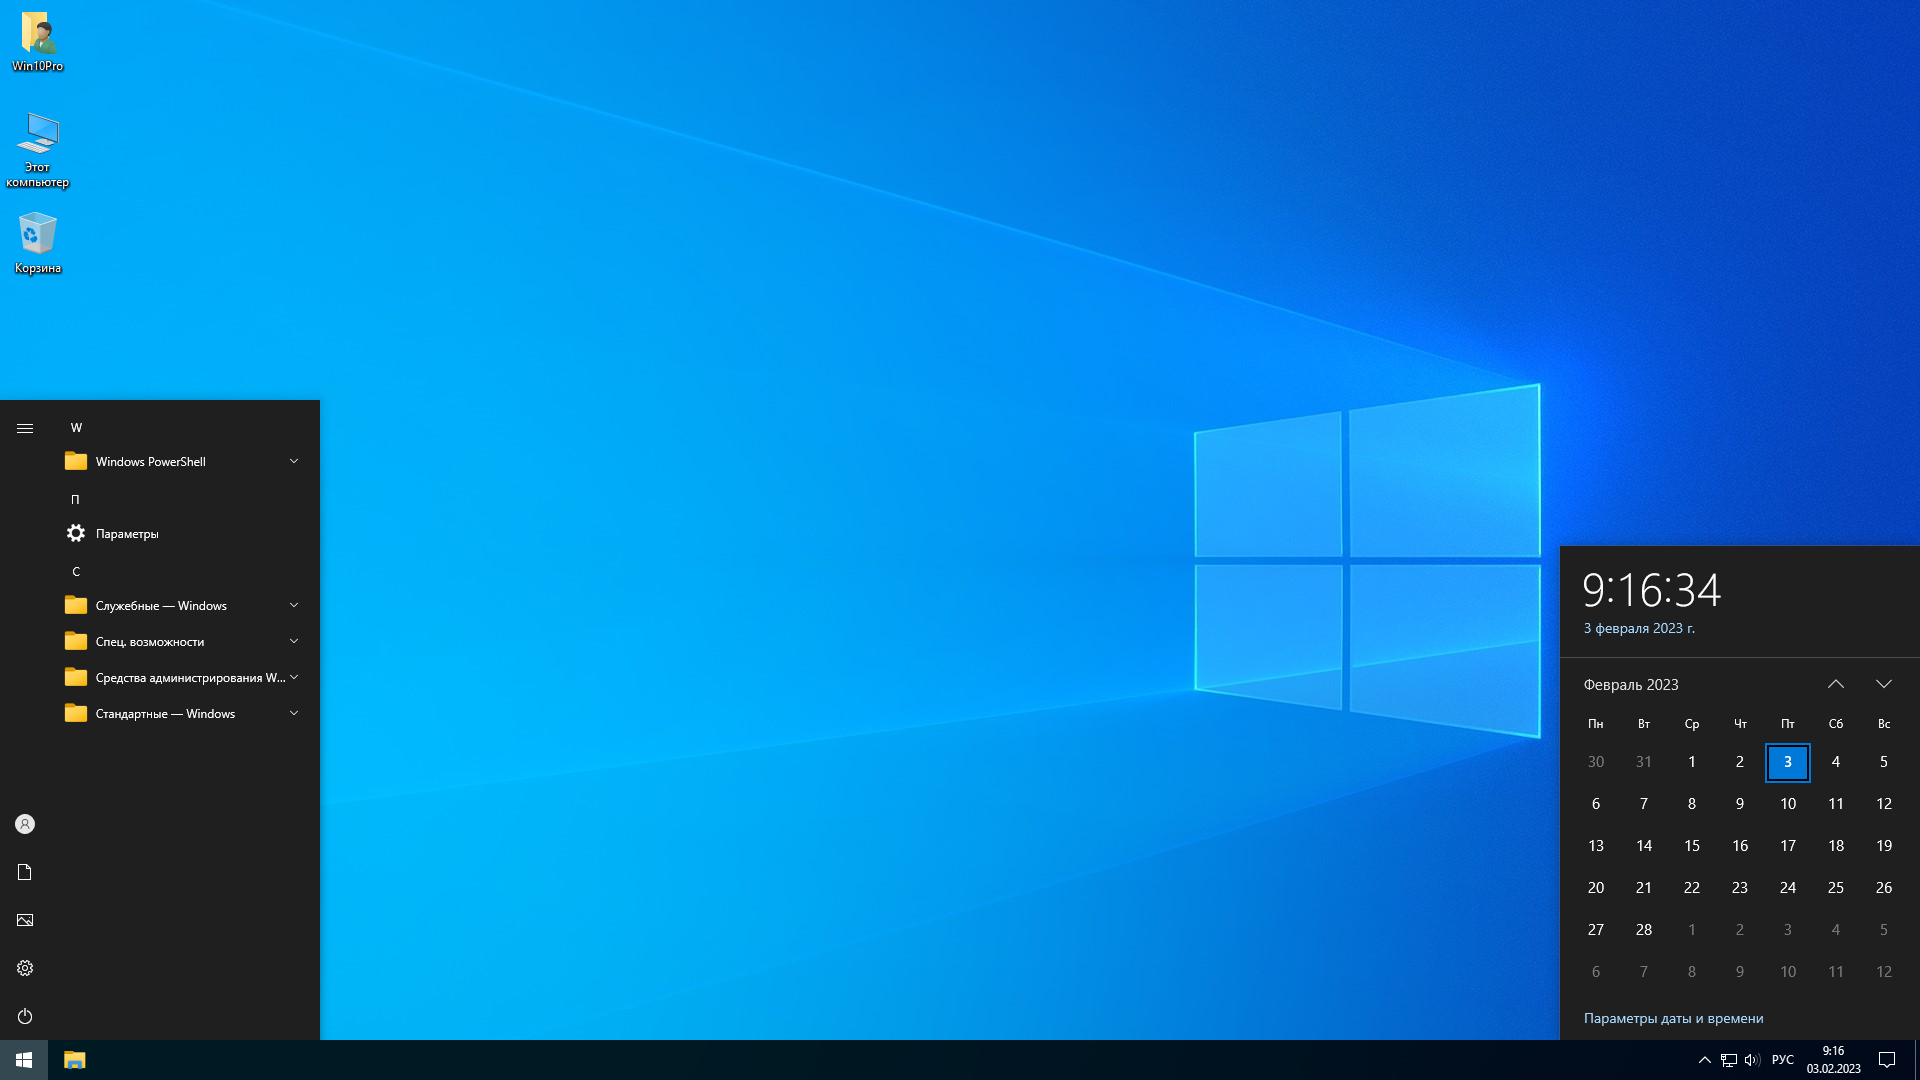The height and width of the screenshot is (1080, 1920).
Task: Click the user account icon in Start menu
Action: [x=25, y=824]
